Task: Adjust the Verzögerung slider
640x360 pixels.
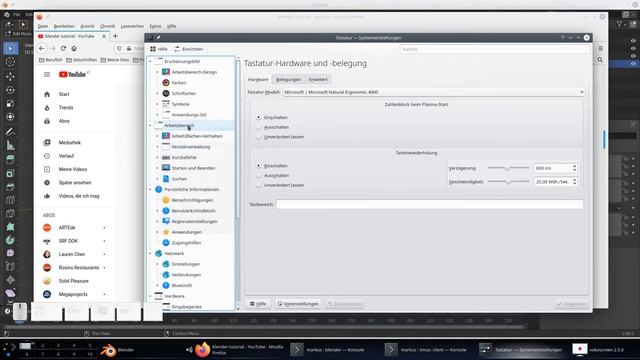Action: coord(509,168)
